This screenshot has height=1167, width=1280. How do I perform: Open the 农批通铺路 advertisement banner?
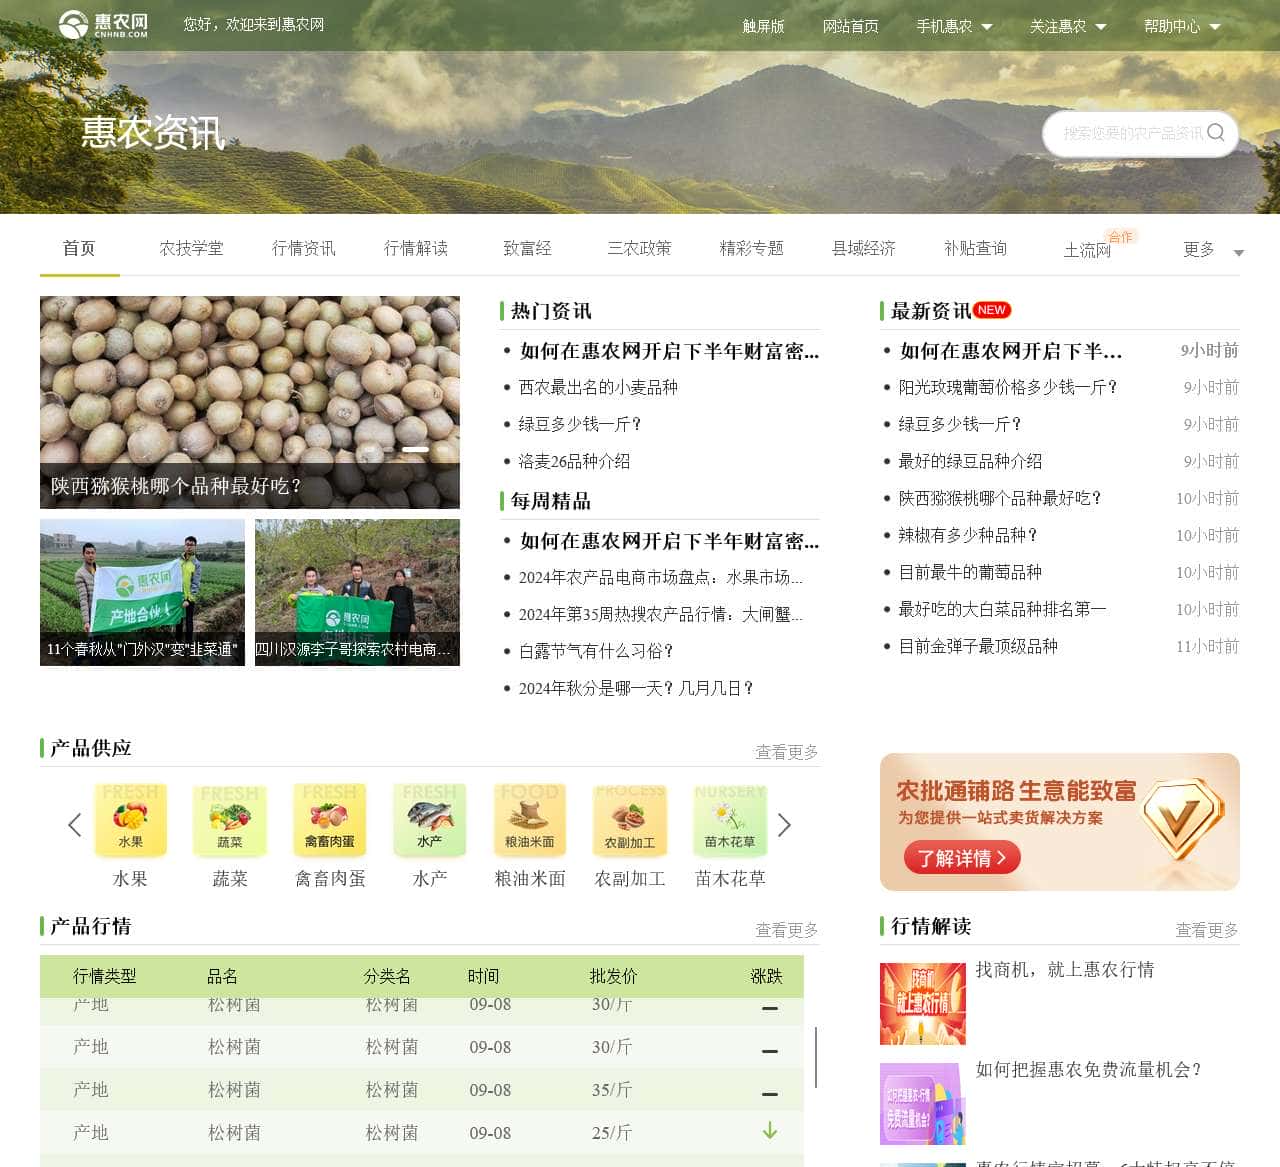point(1060,822)
